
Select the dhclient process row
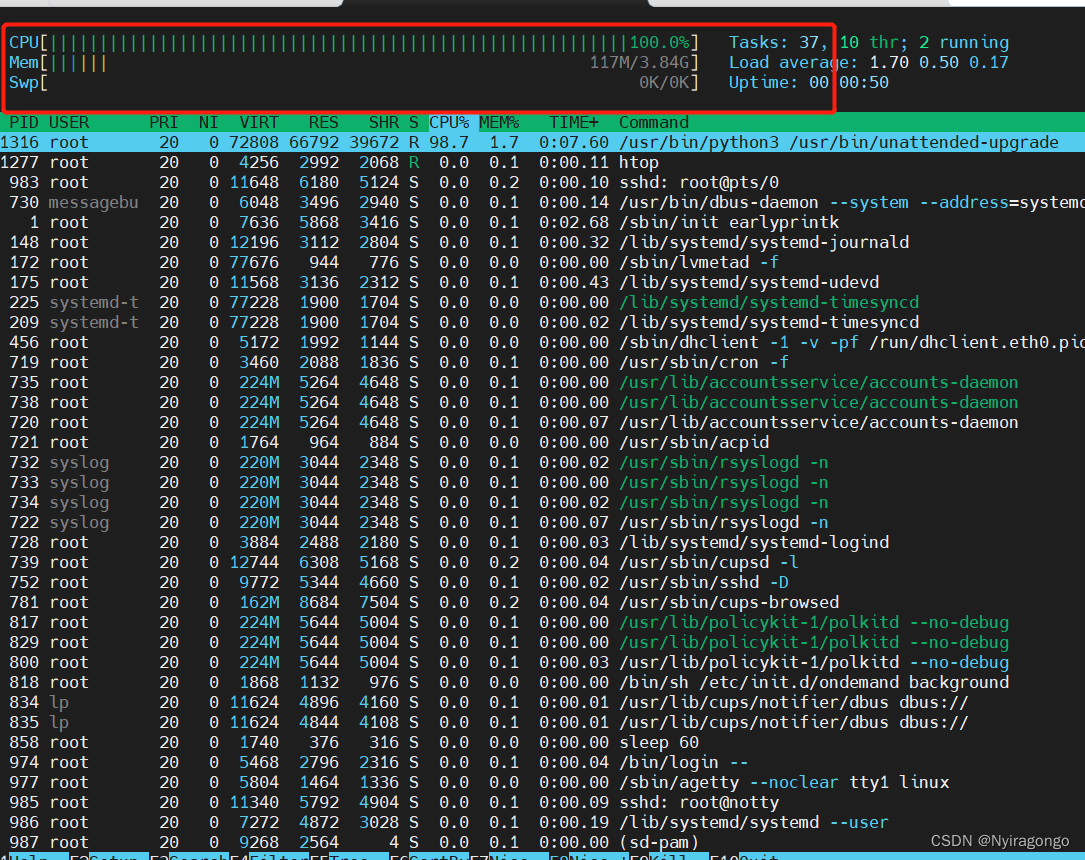point(542,342)
